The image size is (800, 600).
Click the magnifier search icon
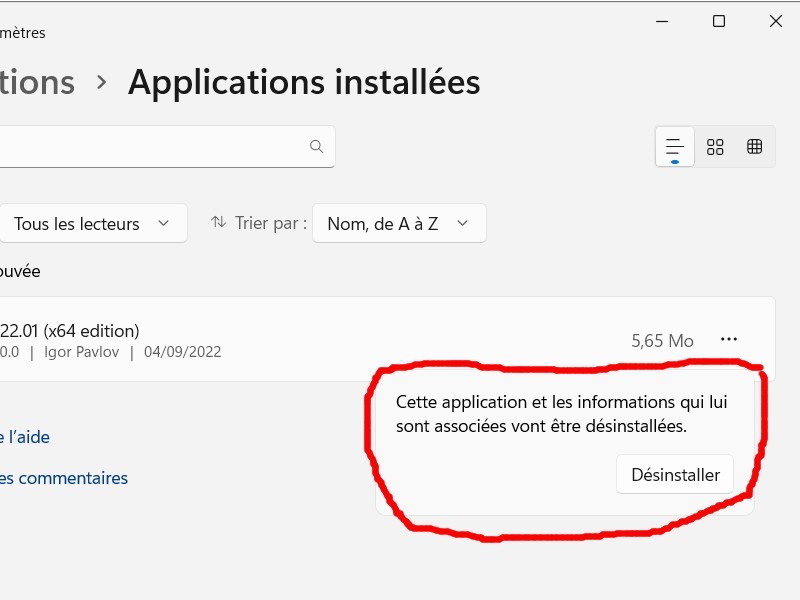[317, 146]
